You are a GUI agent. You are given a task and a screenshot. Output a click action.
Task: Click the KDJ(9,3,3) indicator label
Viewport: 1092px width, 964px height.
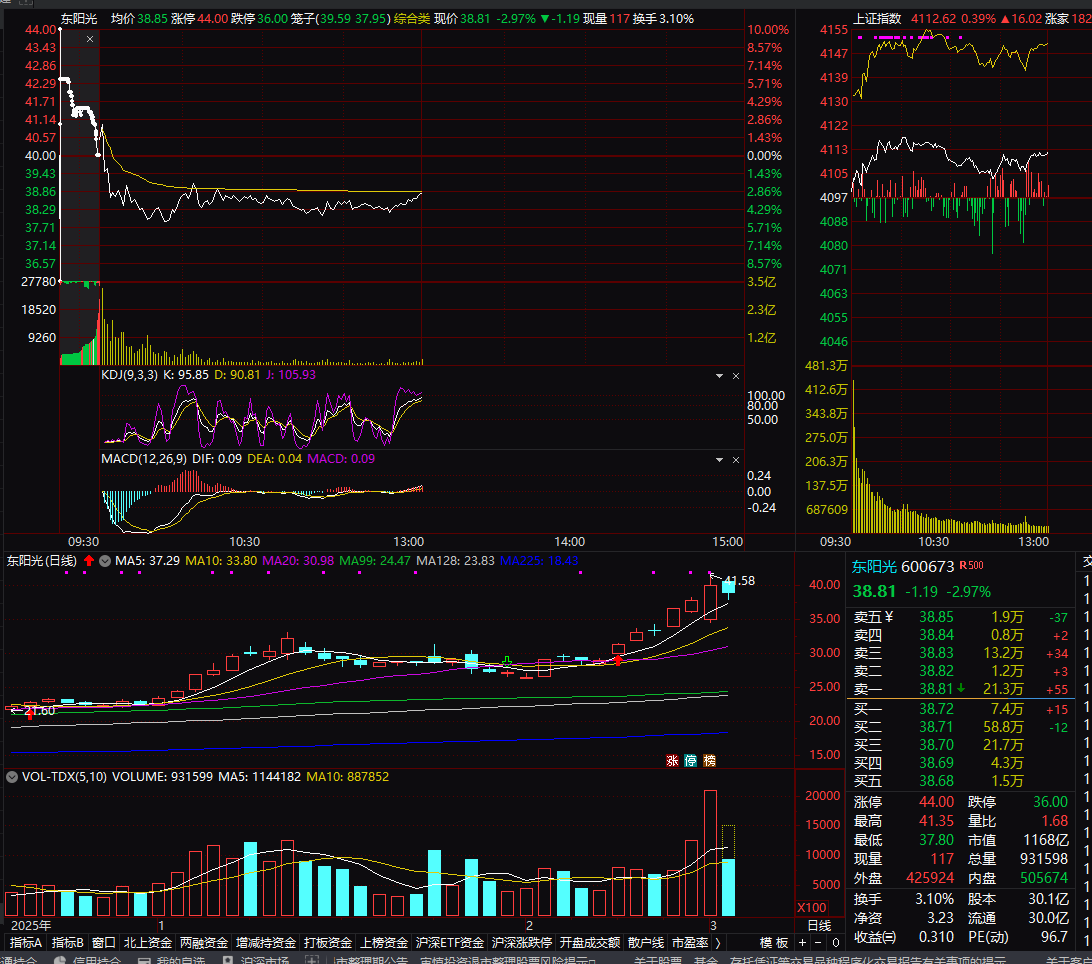(x=130, y=375)
